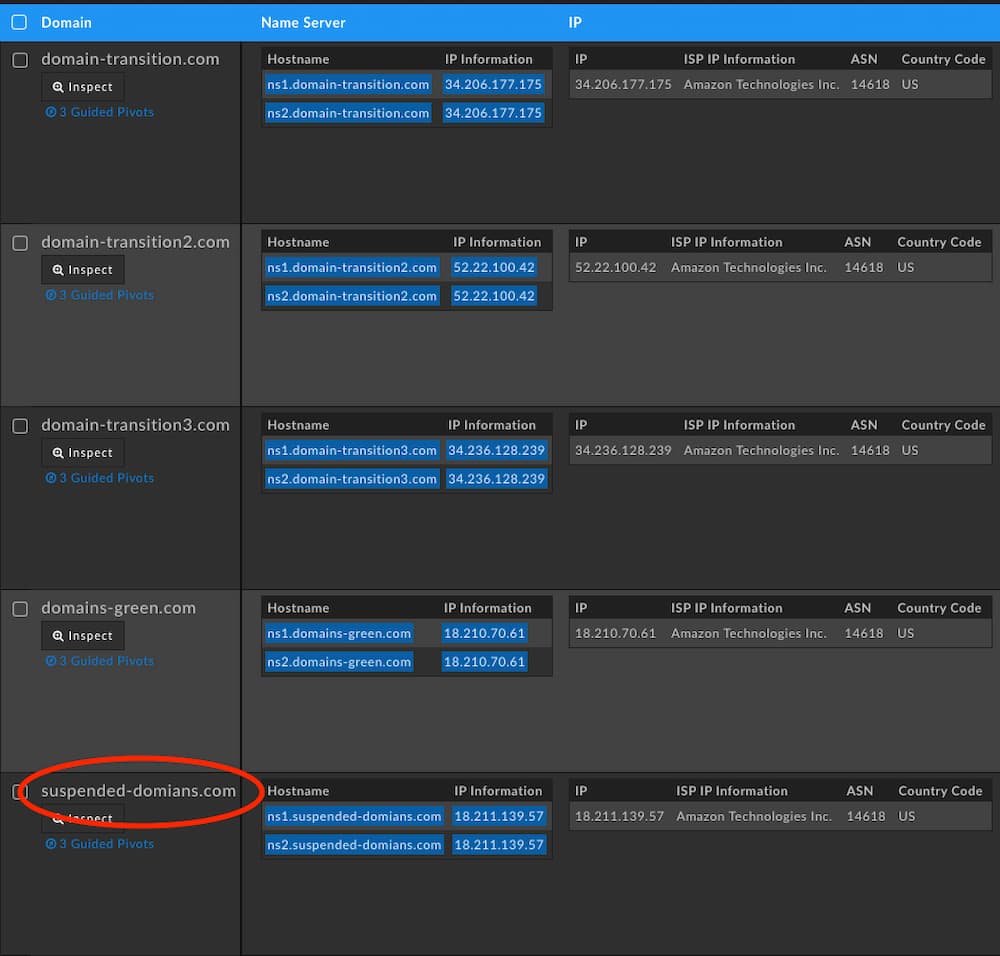Open 3 Guided Pivots for domain-transition2.com

tap(99, 295)
